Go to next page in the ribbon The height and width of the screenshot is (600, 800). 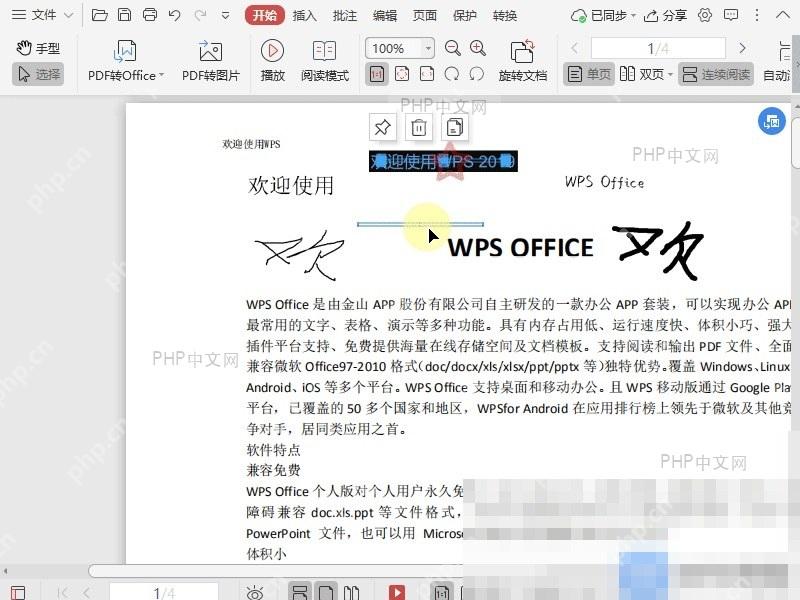click(x=742, y=48)
